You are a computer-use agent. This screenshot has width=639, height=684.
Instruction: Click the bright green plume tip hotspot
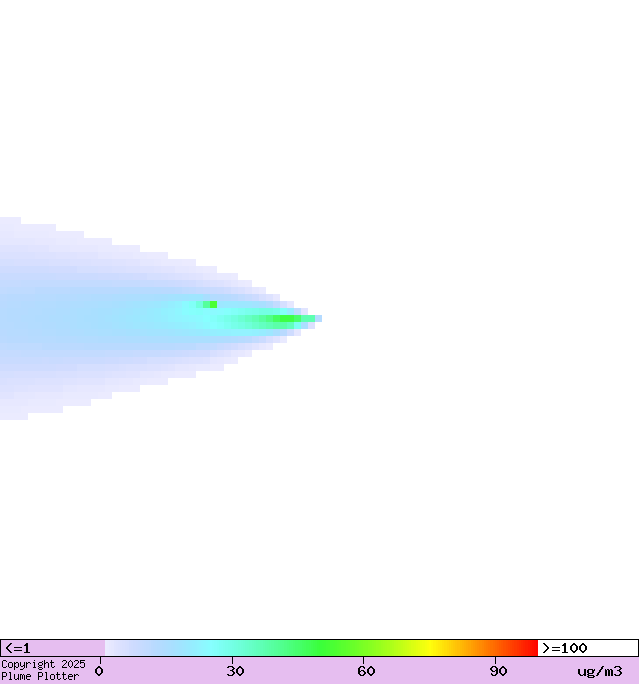(x=287, y=318)
